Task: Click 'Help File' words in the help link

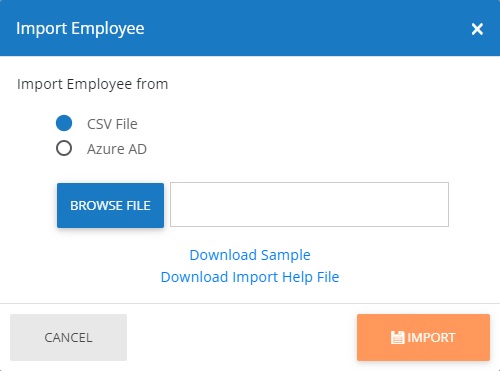Action: click(310, 277)
